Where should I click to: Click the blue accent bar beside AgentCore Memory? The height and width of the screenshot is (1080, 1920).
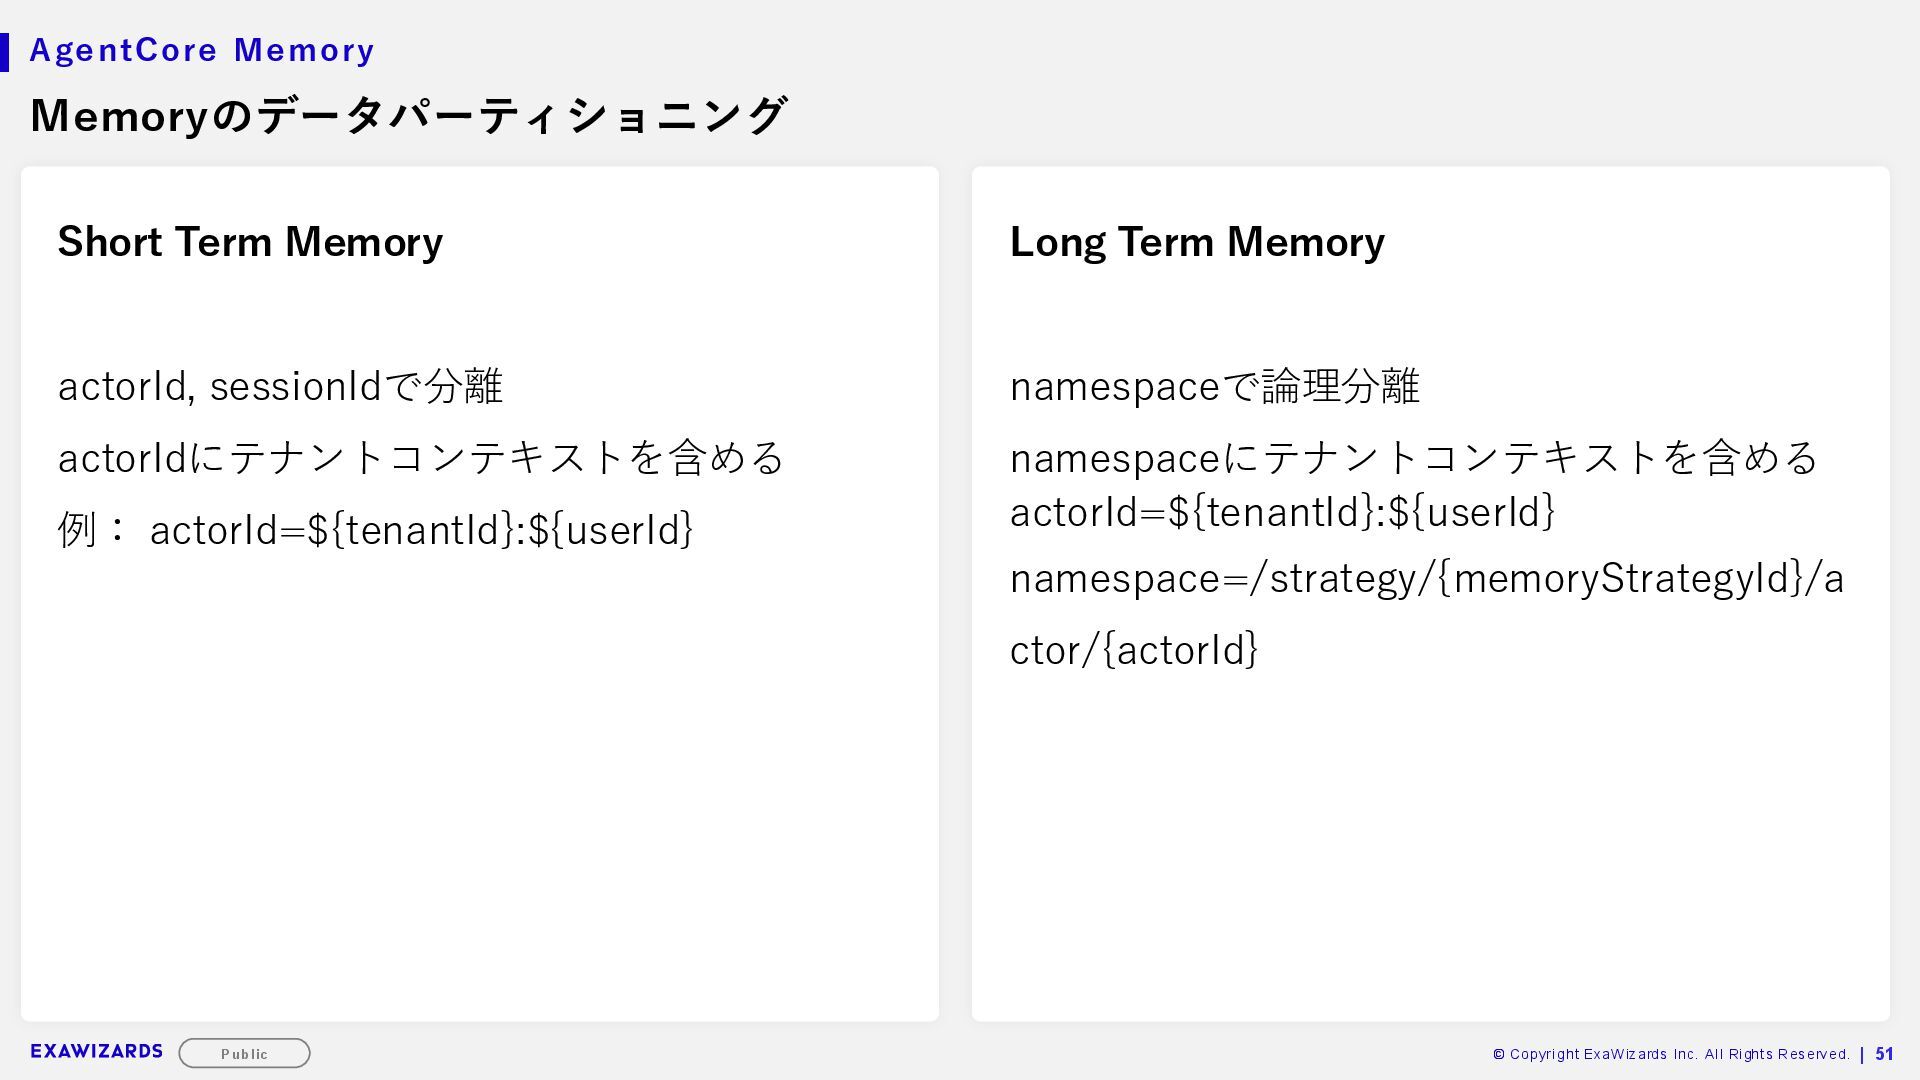4,52
